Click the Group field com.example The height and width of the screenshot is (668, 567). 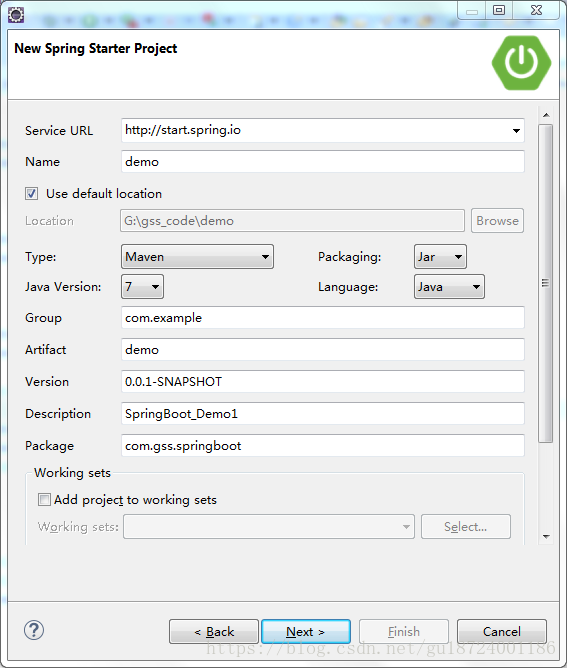tap(322, 317)
